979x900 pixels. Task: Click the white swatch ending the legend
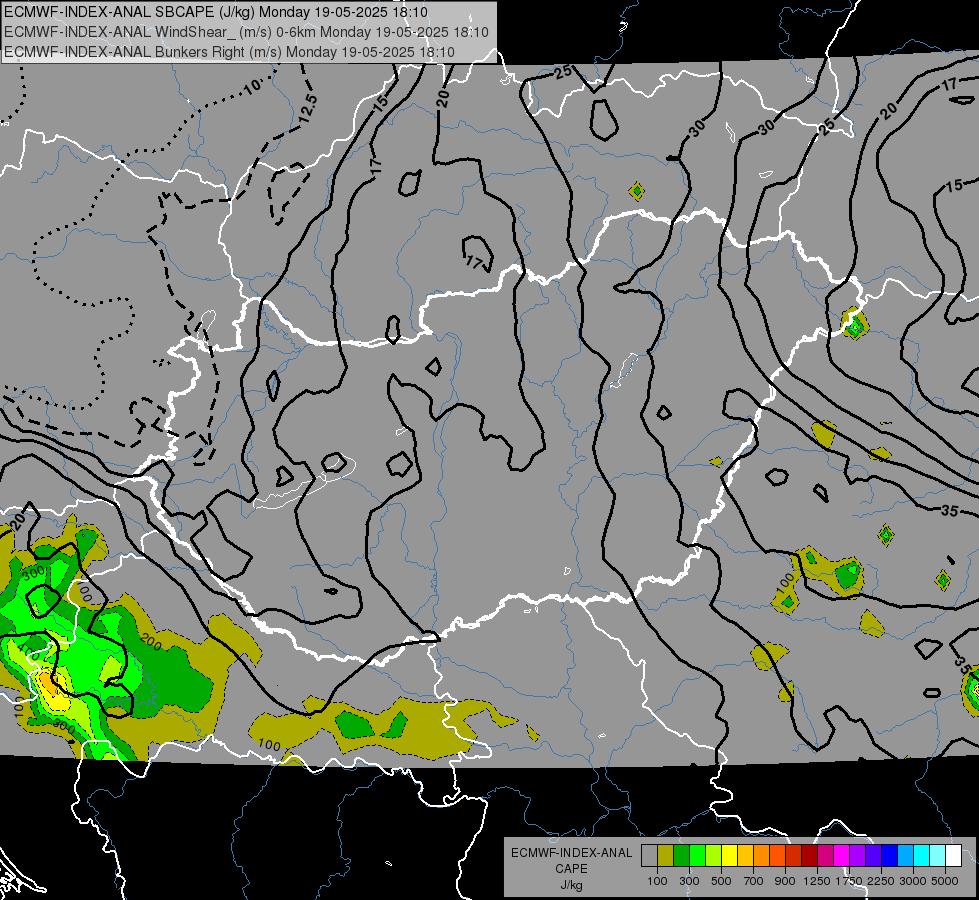click(x=953, y=856)
